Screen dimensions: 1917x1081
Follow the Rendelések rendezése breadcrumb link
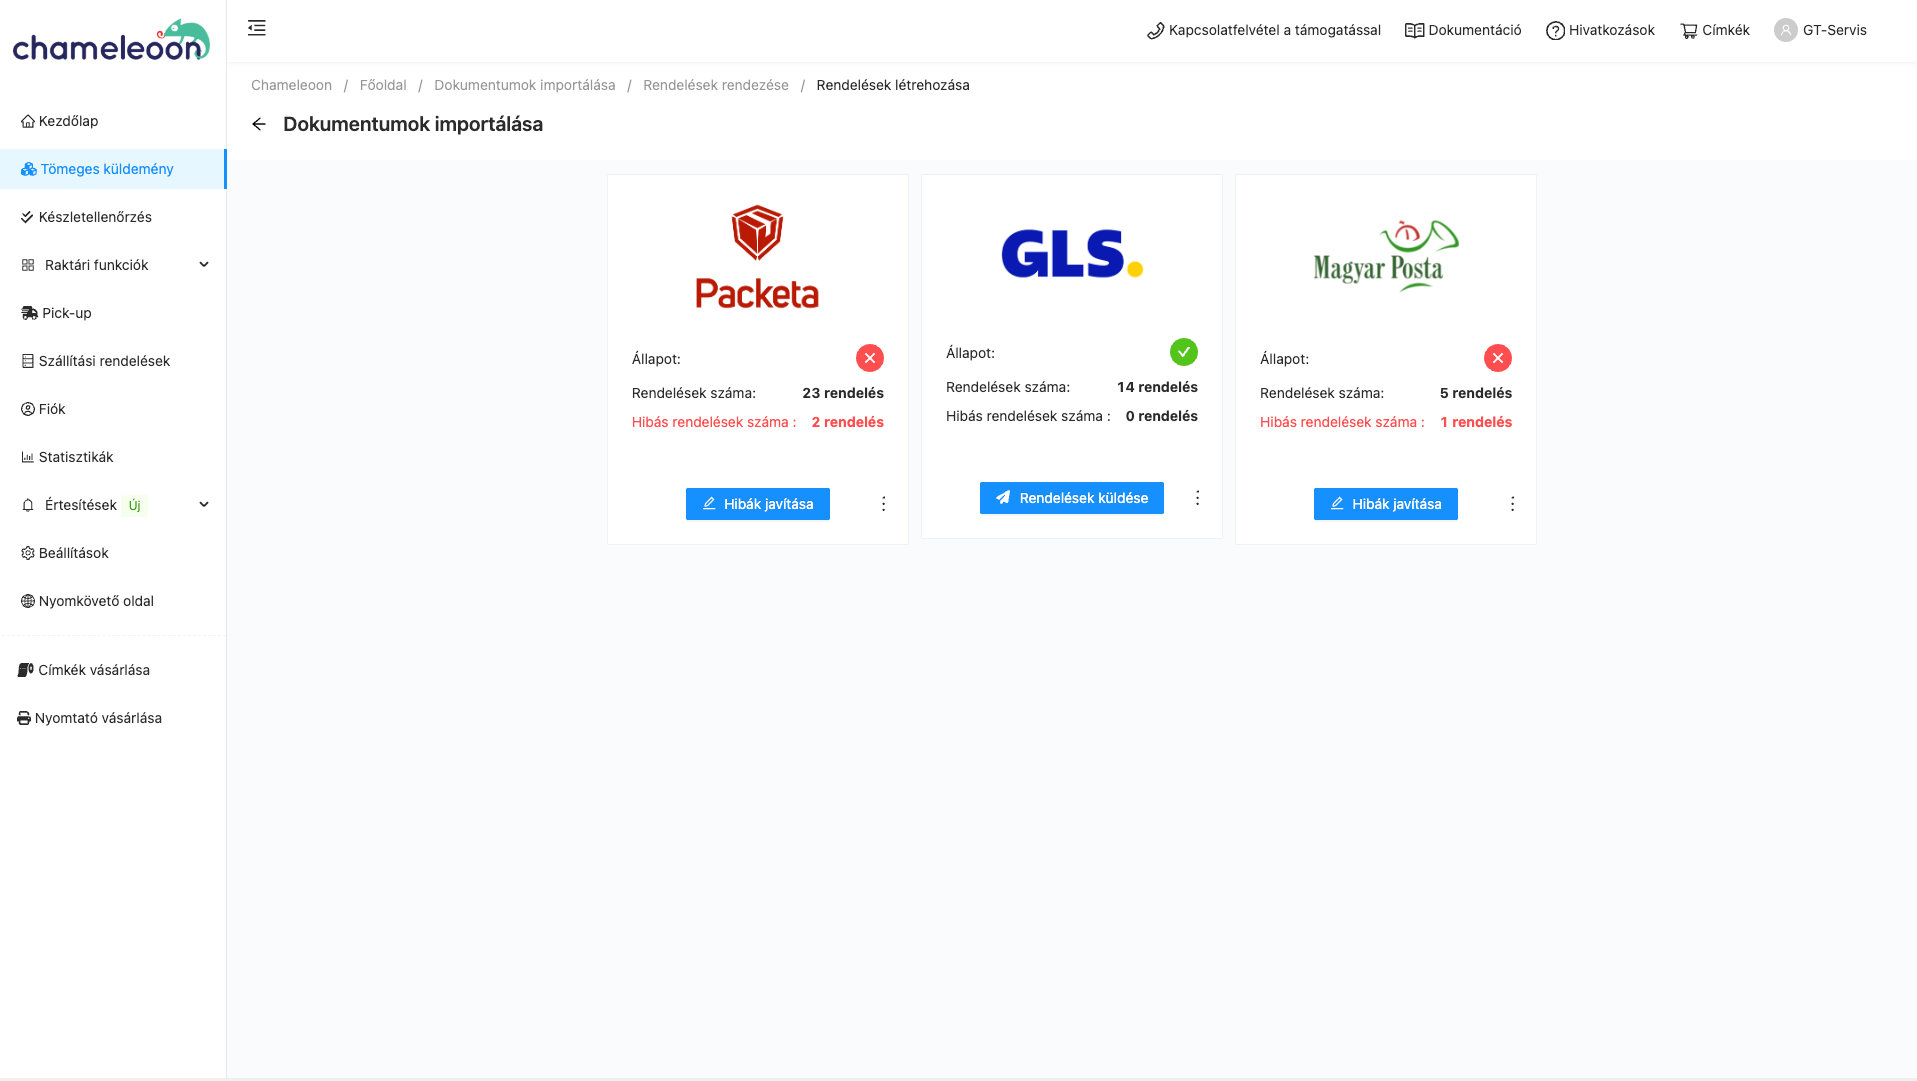(716, 85)
